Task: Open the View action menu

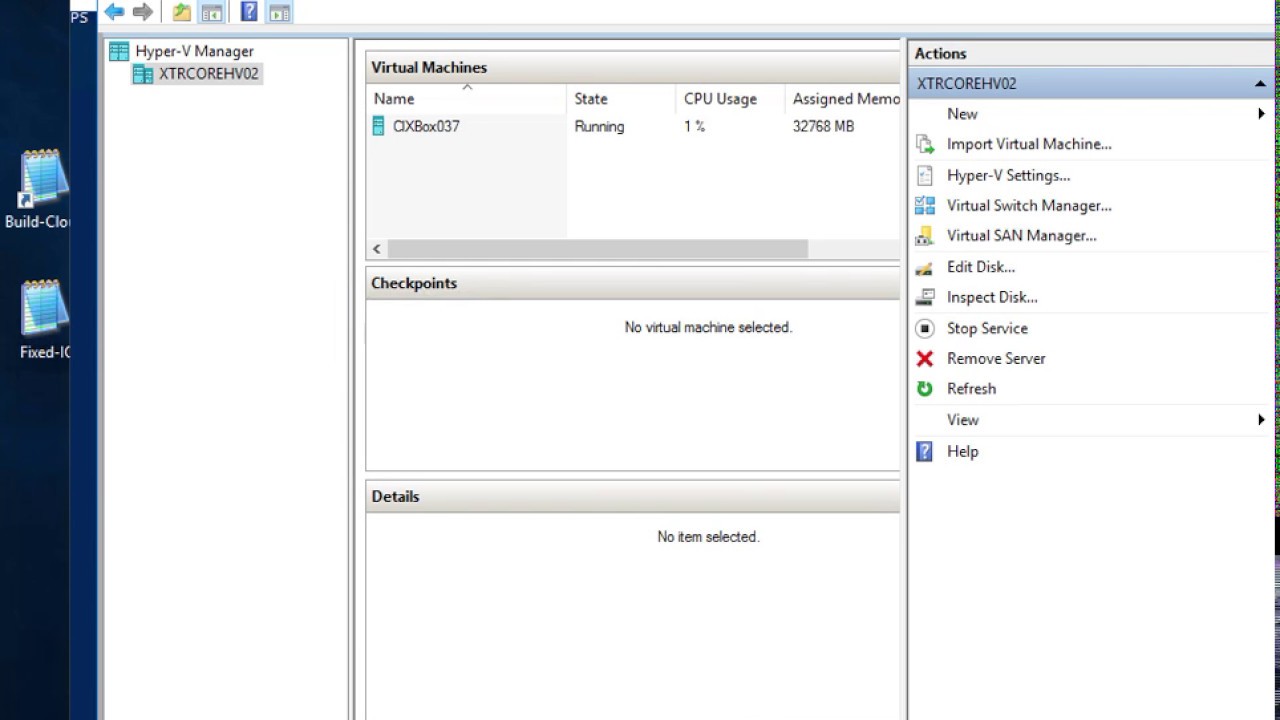Action: click(x=963, y=420)
